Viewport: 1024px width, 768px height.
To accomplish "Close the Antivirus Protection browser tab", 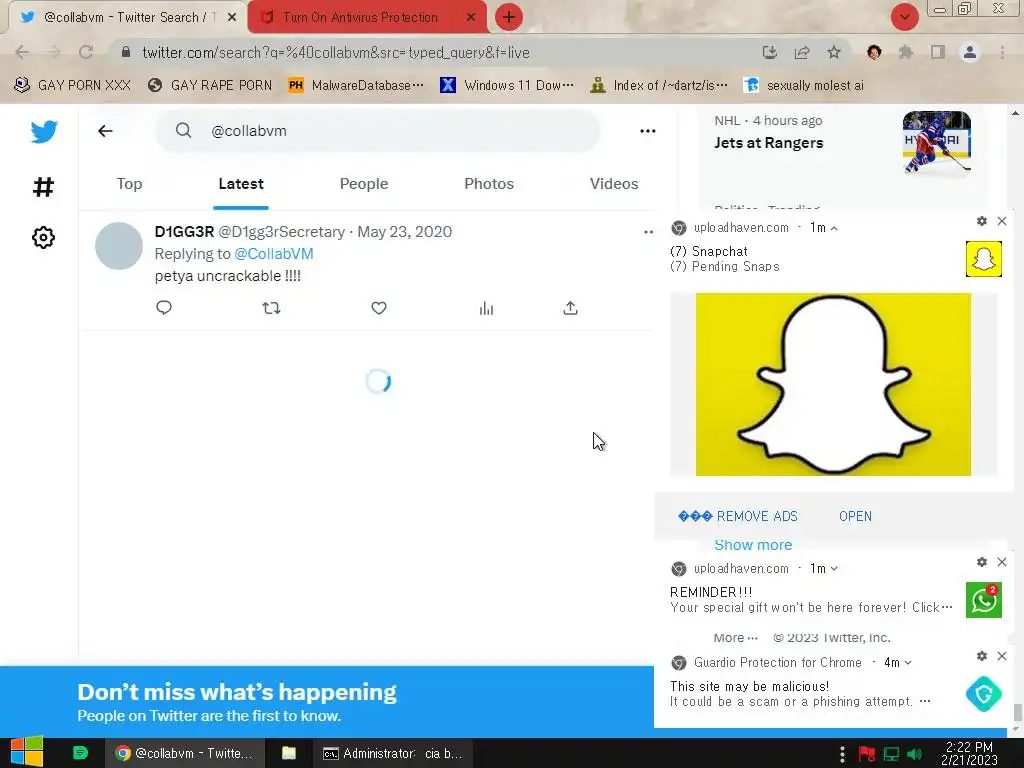I will [x=471, y=18].
